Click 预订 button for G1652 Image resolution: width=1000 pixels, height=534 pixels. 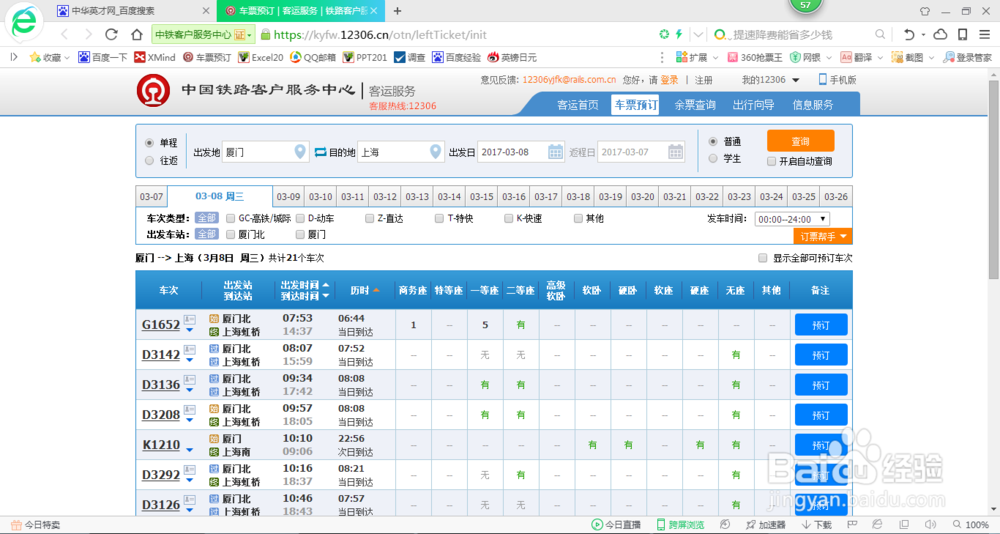click(821, 325)
